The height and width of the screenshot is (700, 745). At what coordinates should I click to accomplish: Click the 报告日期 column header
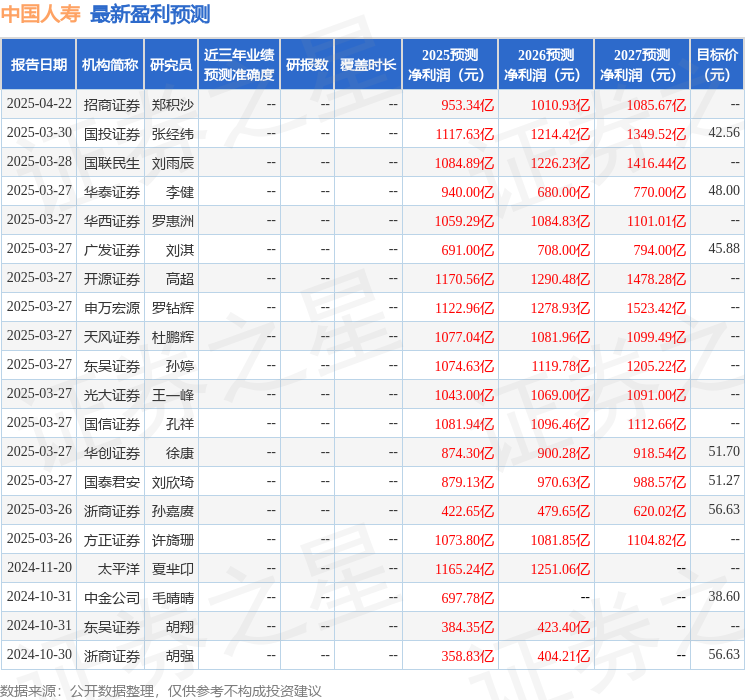[x=38, y=65]
